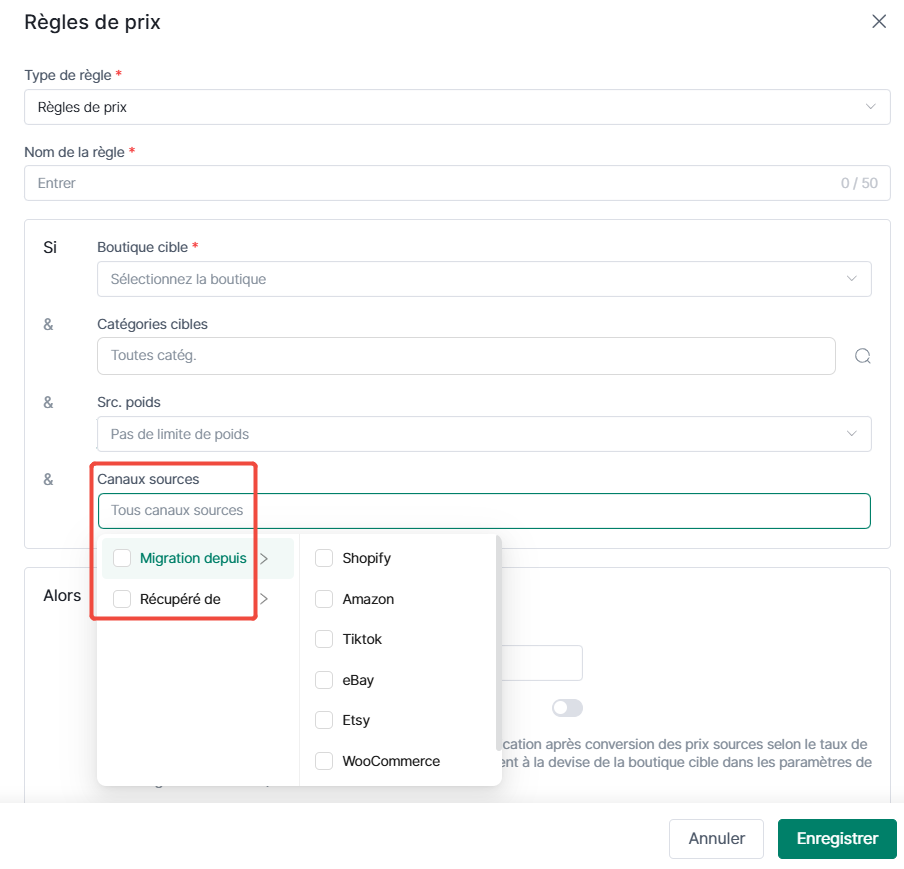Screen dimensions: 904x869
Task: Open the Boutique cible store dropdown
Action: tap(484, 279)
